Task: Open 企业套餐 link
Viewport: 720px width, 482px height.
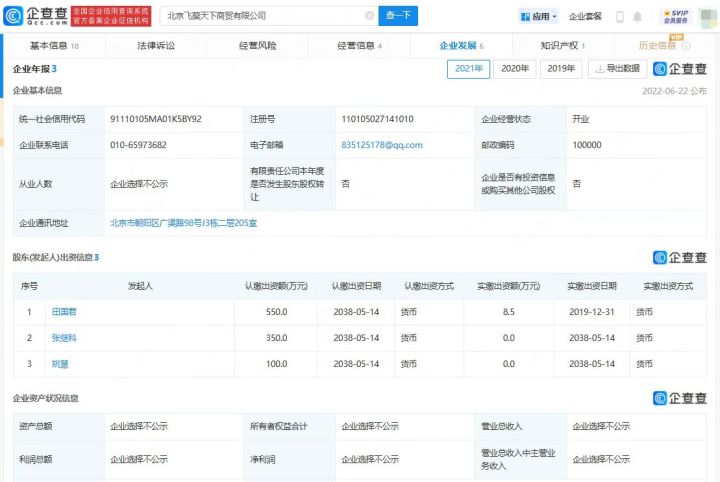Action: [585, 17]
